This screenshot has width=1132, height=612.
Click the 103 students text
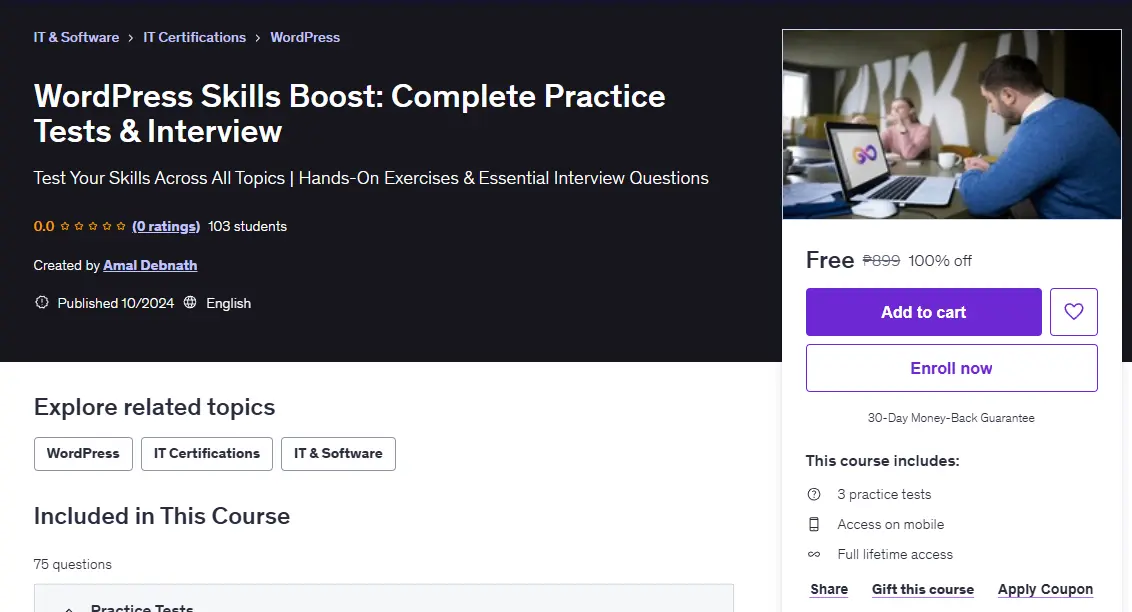(248, 227)
